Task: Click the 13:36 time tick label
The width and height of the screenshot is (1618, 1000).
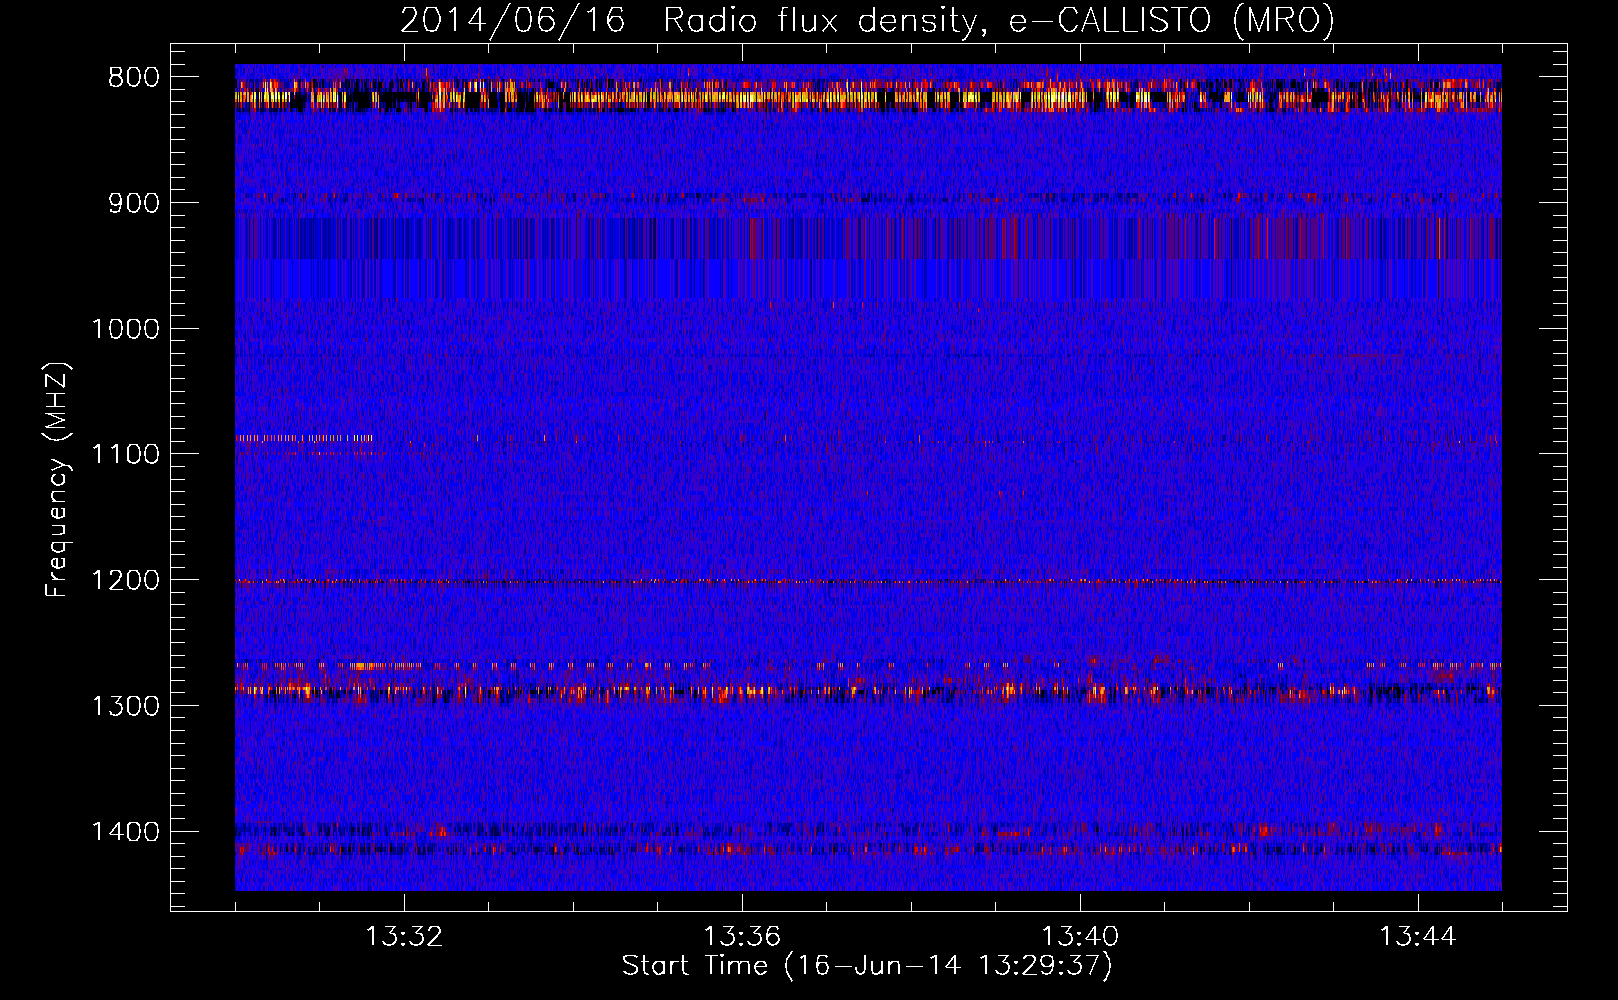Action: 742,937
